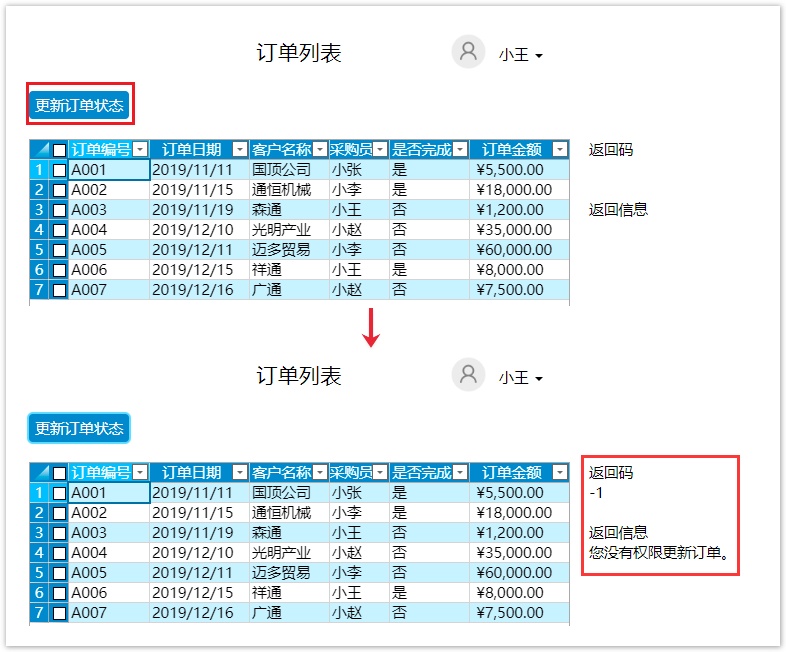Viewport: 786px width, 652px height.
Task: Select row header 5 in the upper table
Action: [39, 250]
